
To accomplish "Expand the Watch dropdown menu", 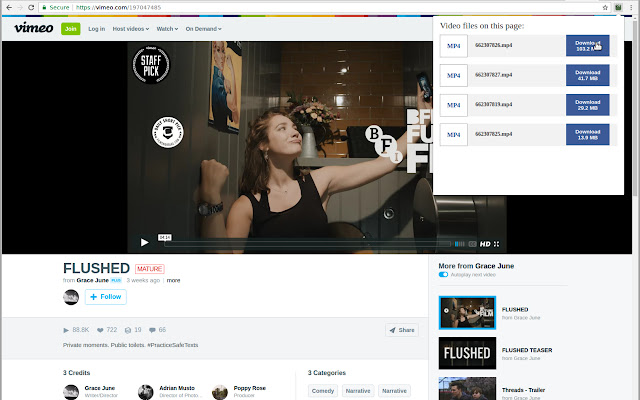I will coord(167,29).
